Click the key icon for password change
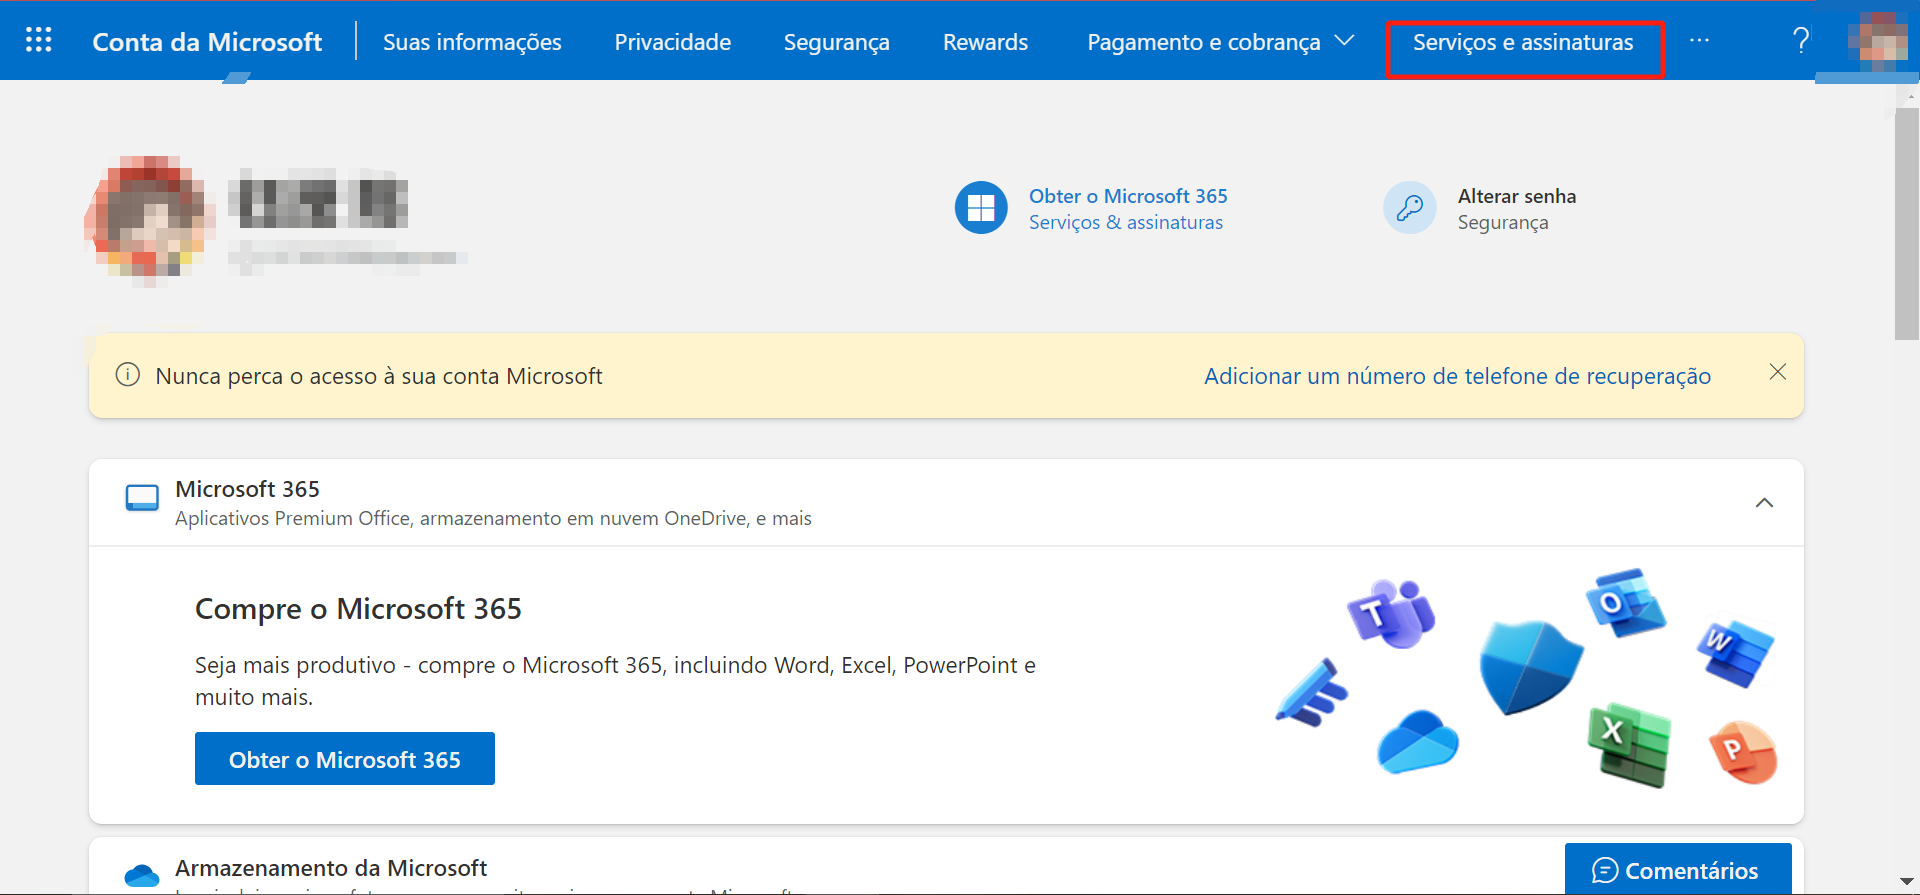This screenshot has height=895, width=1920. pyautogui.click(x=1410, y=208)
